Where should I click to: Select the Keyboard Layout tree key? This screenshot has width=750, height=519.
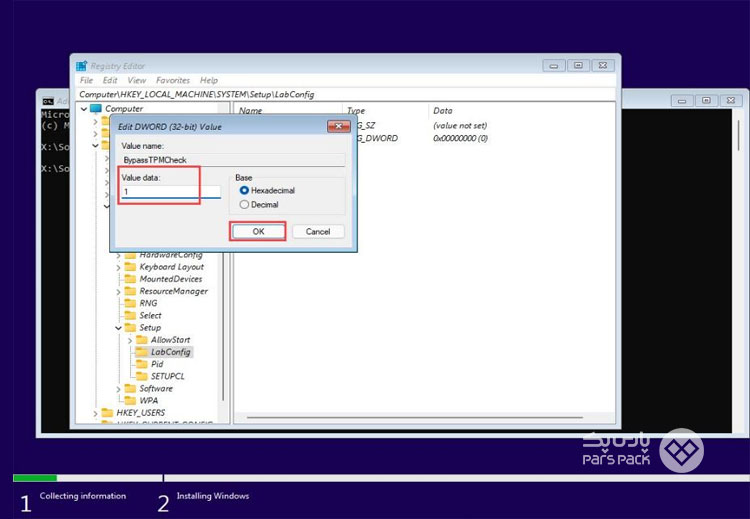point(171,266)
